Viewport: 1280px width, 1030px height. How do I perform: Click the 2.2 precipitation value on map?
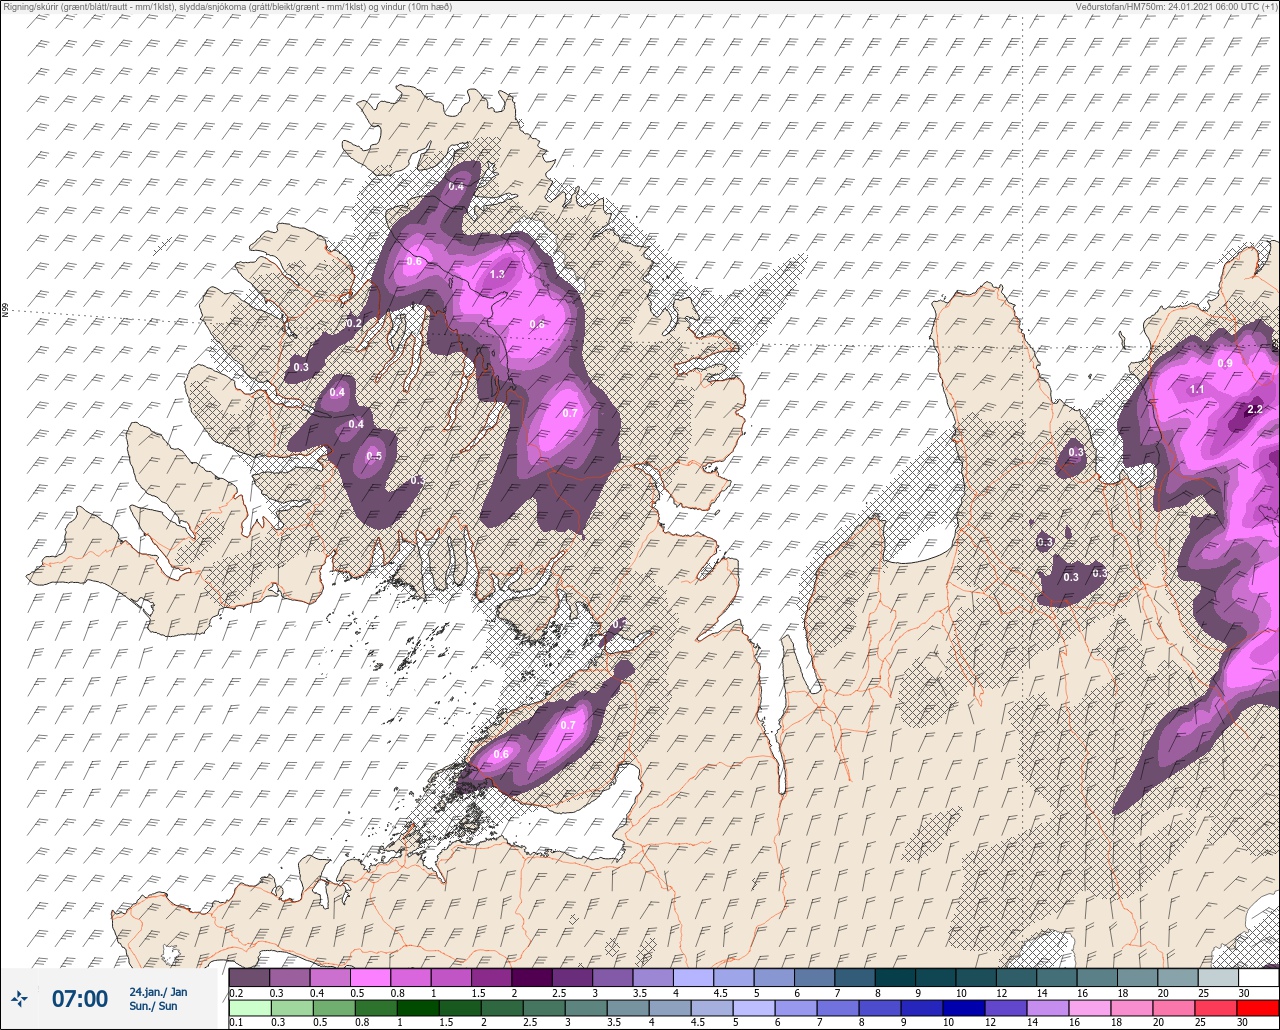[1255, 410]
